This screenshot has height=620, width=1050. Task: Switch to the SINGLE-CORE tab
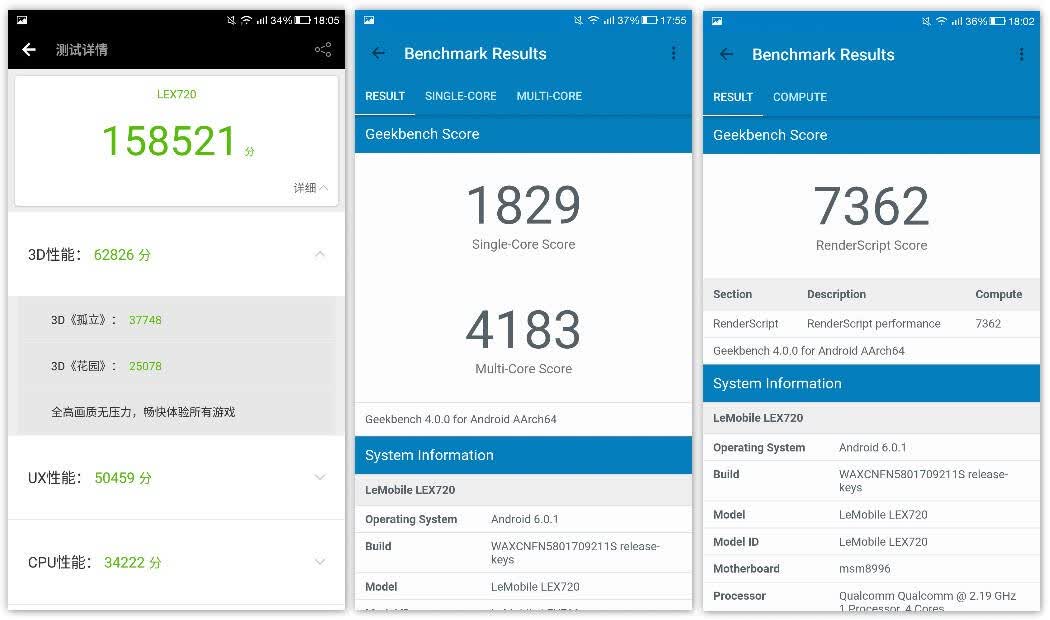461,96
